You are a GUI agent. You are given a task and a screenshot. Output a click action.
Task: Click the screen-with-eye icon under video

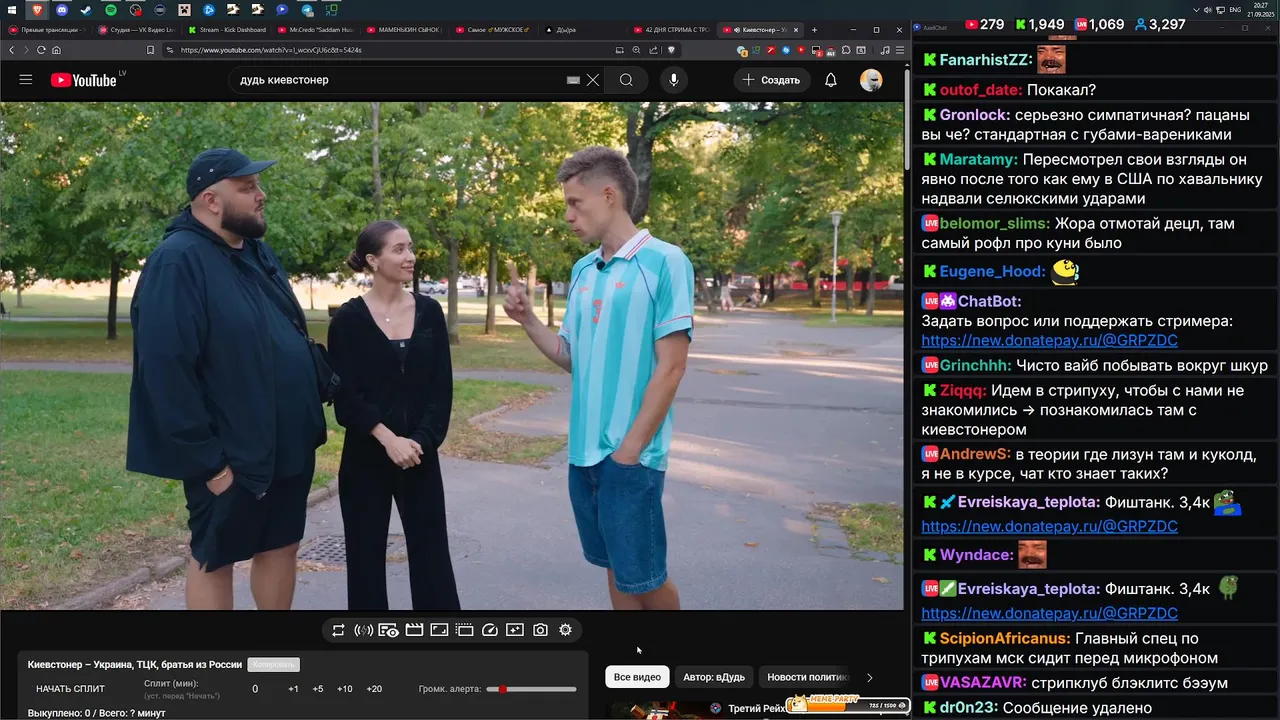tap(388, 630)
